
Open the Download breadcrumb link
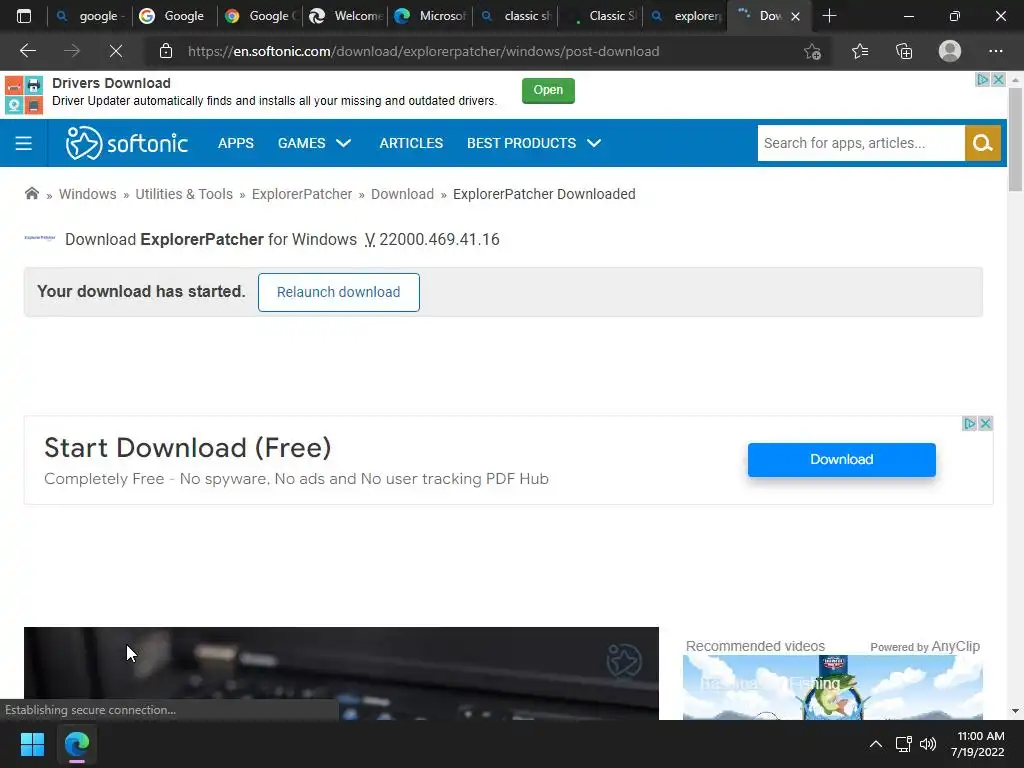402,194
